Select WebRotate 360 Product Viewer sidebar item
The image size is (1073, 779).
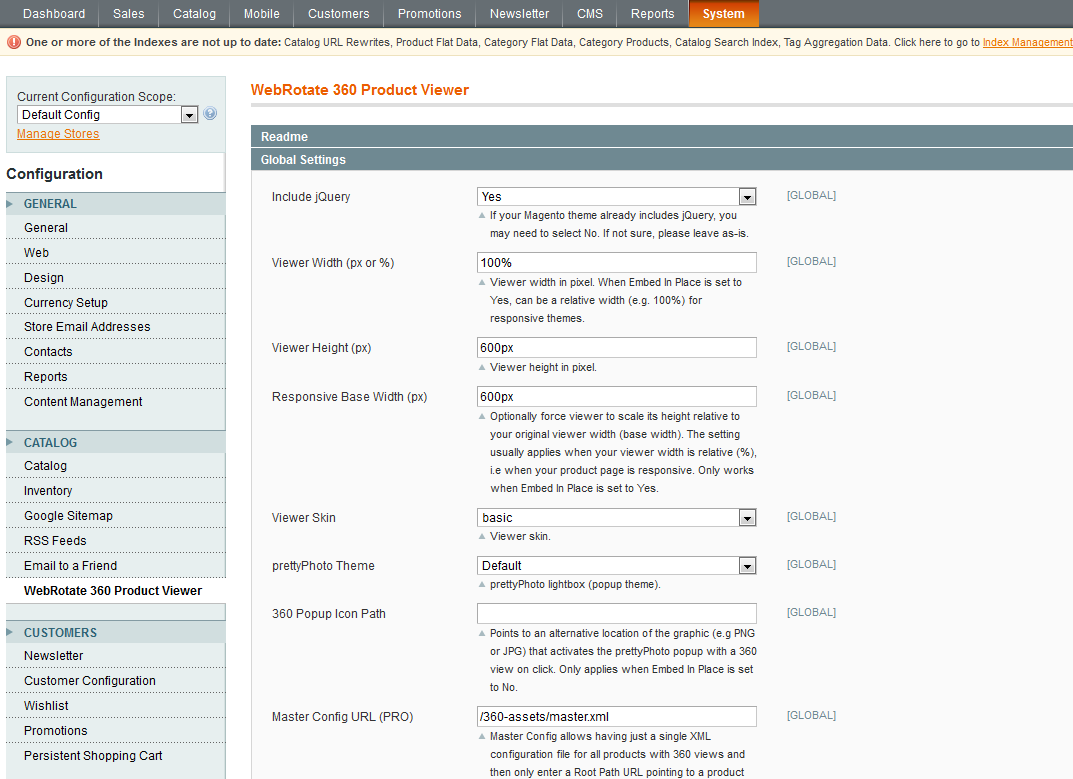pos(116,591)
